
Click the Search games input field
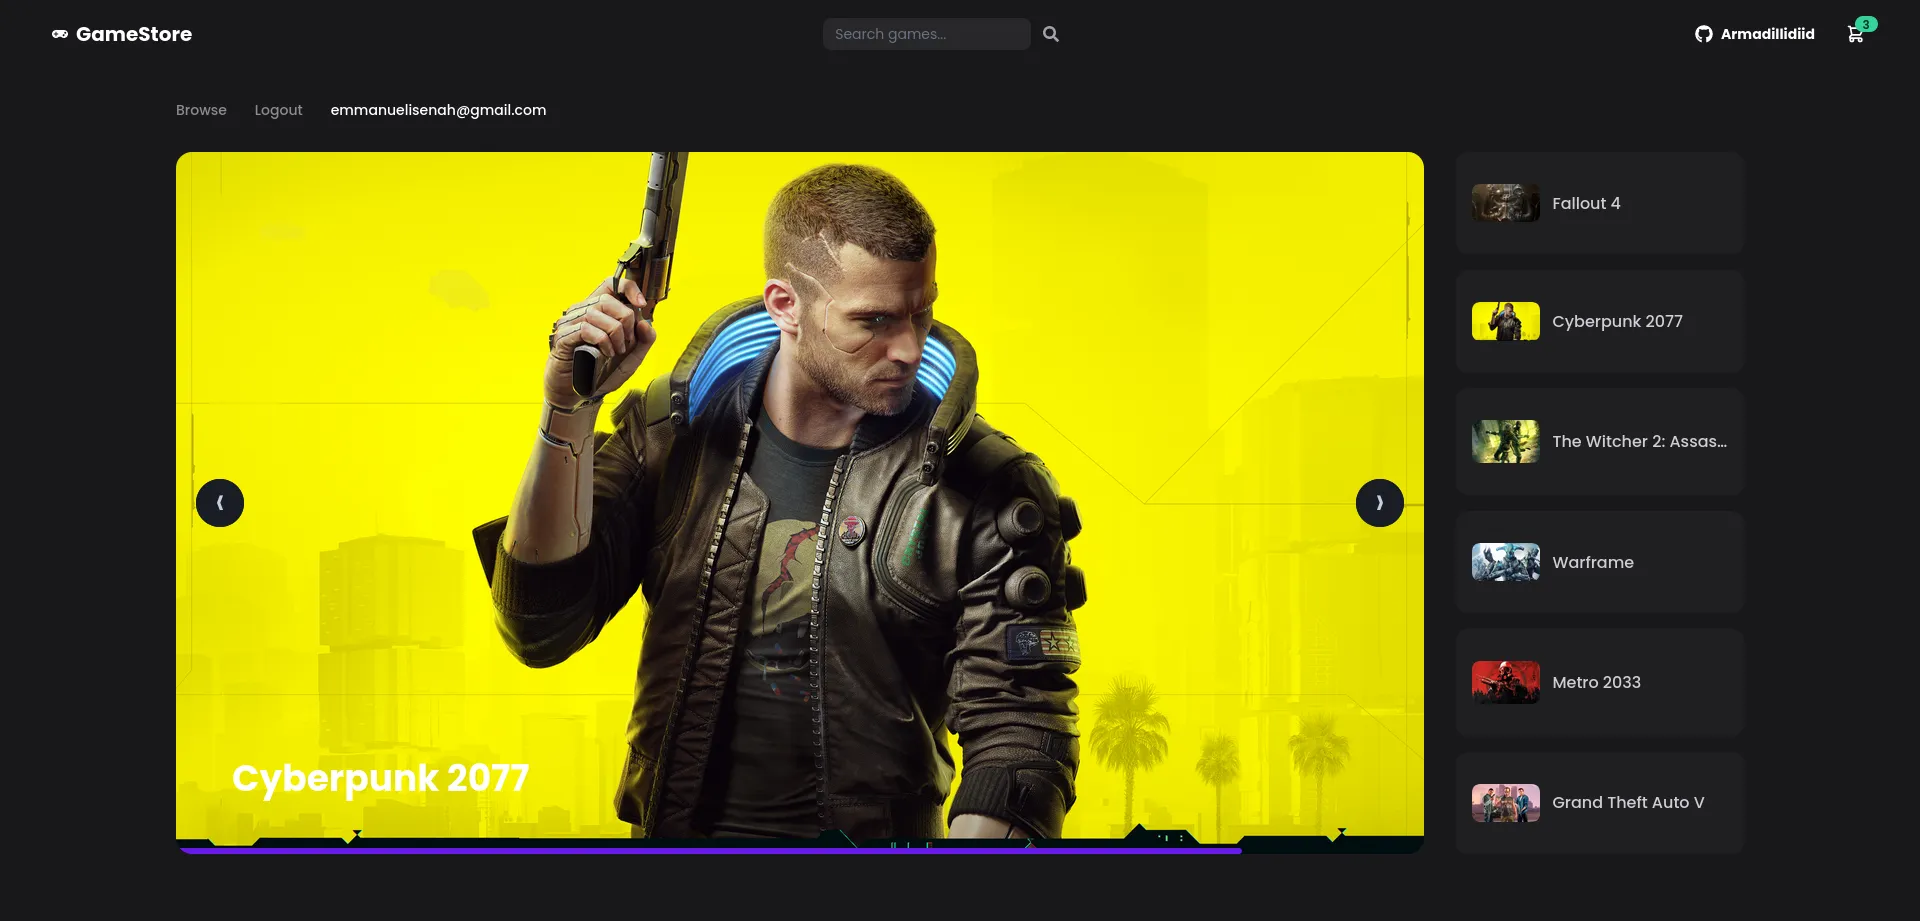tap(926, 33)
